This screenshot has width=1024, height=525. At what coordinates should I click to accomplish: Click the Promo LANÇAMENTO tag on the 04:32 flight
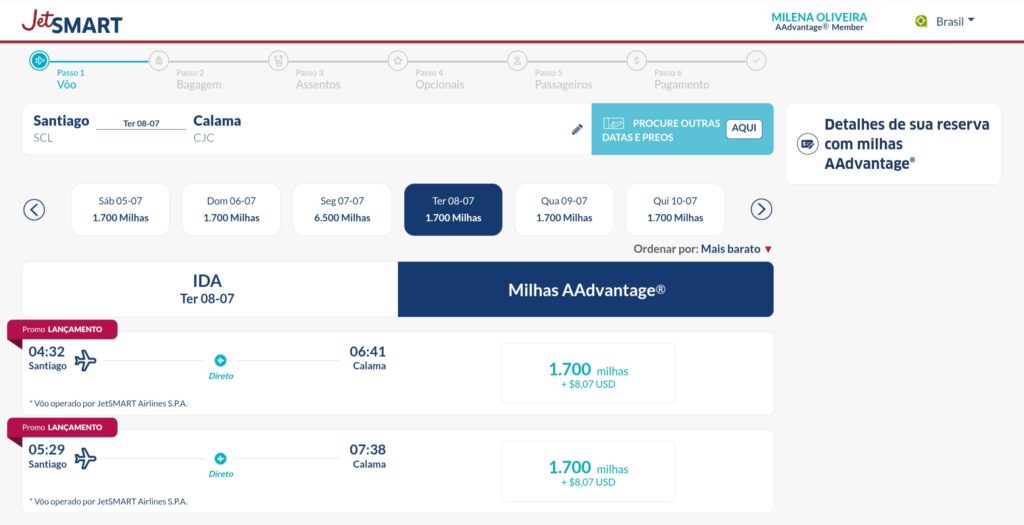click(x=63, y=330)
